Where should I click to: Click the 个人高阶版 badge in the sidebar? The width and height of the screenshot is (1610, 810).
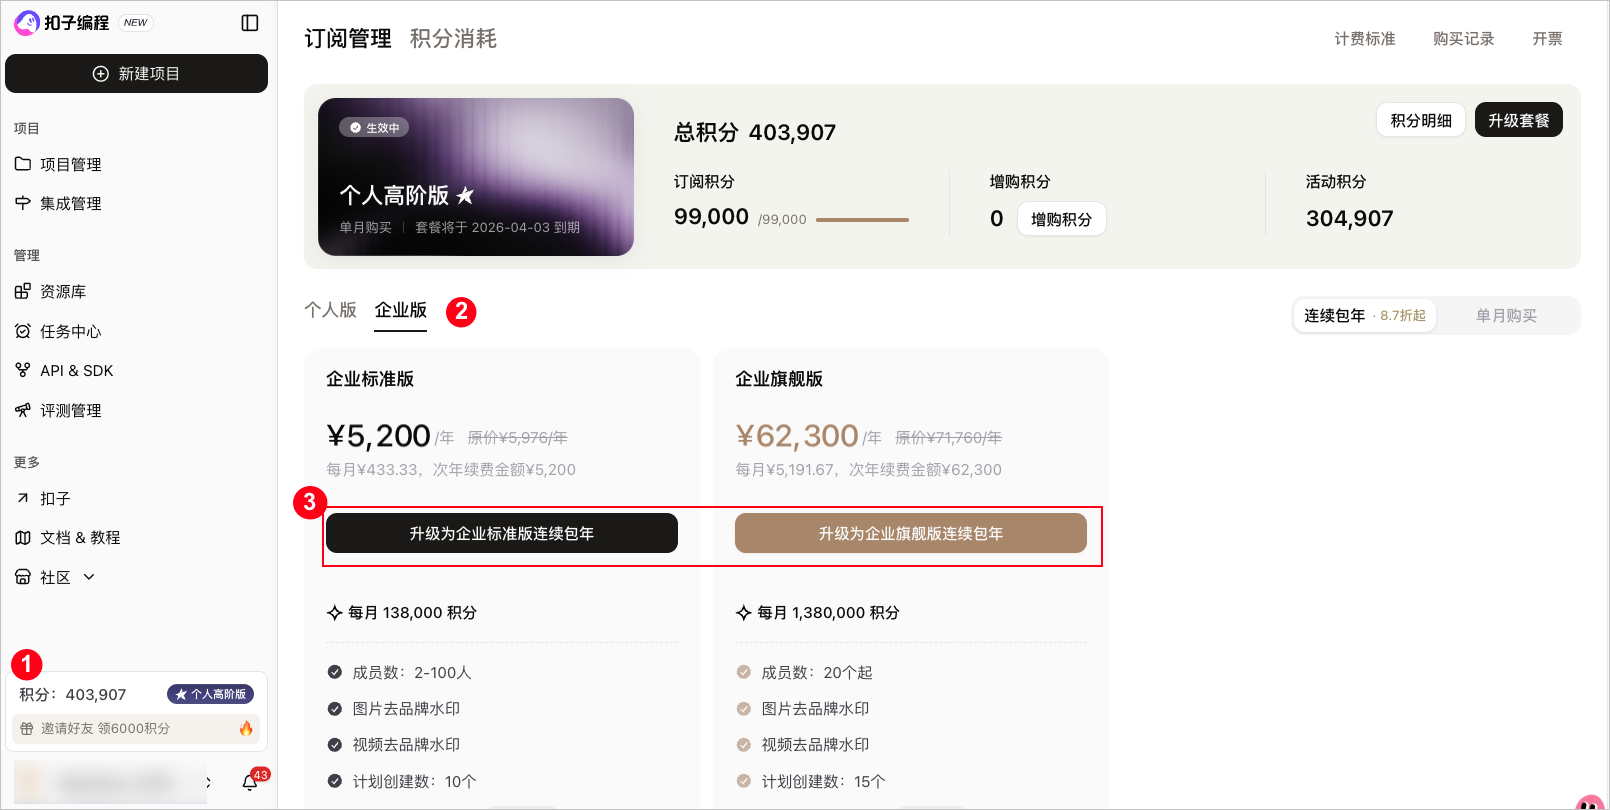[x=210, y=694]
